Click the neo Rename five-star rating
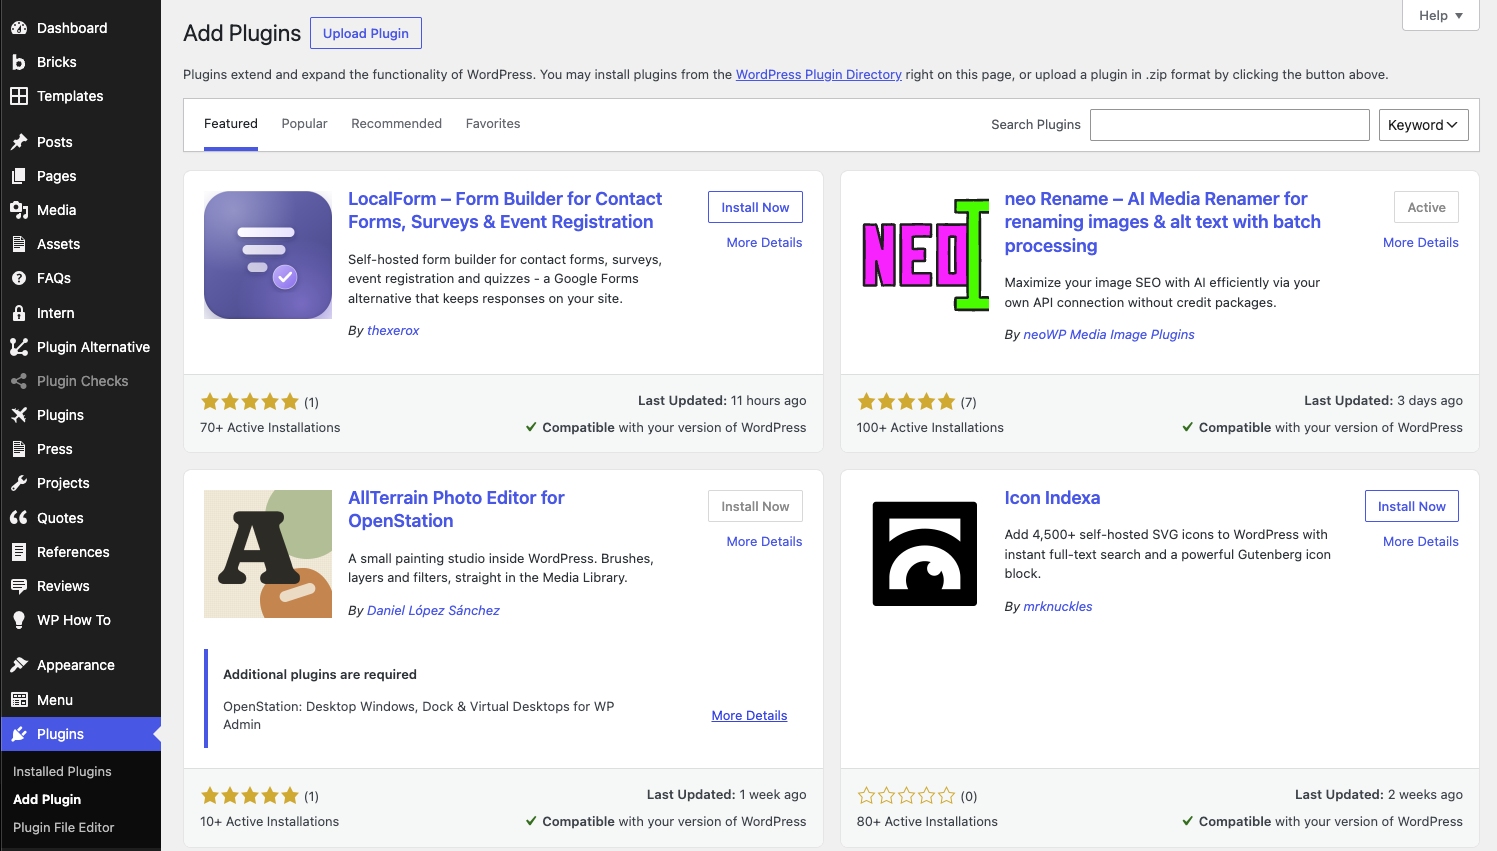The height and width of the screenshot is (851, 1497). [907, 402]
